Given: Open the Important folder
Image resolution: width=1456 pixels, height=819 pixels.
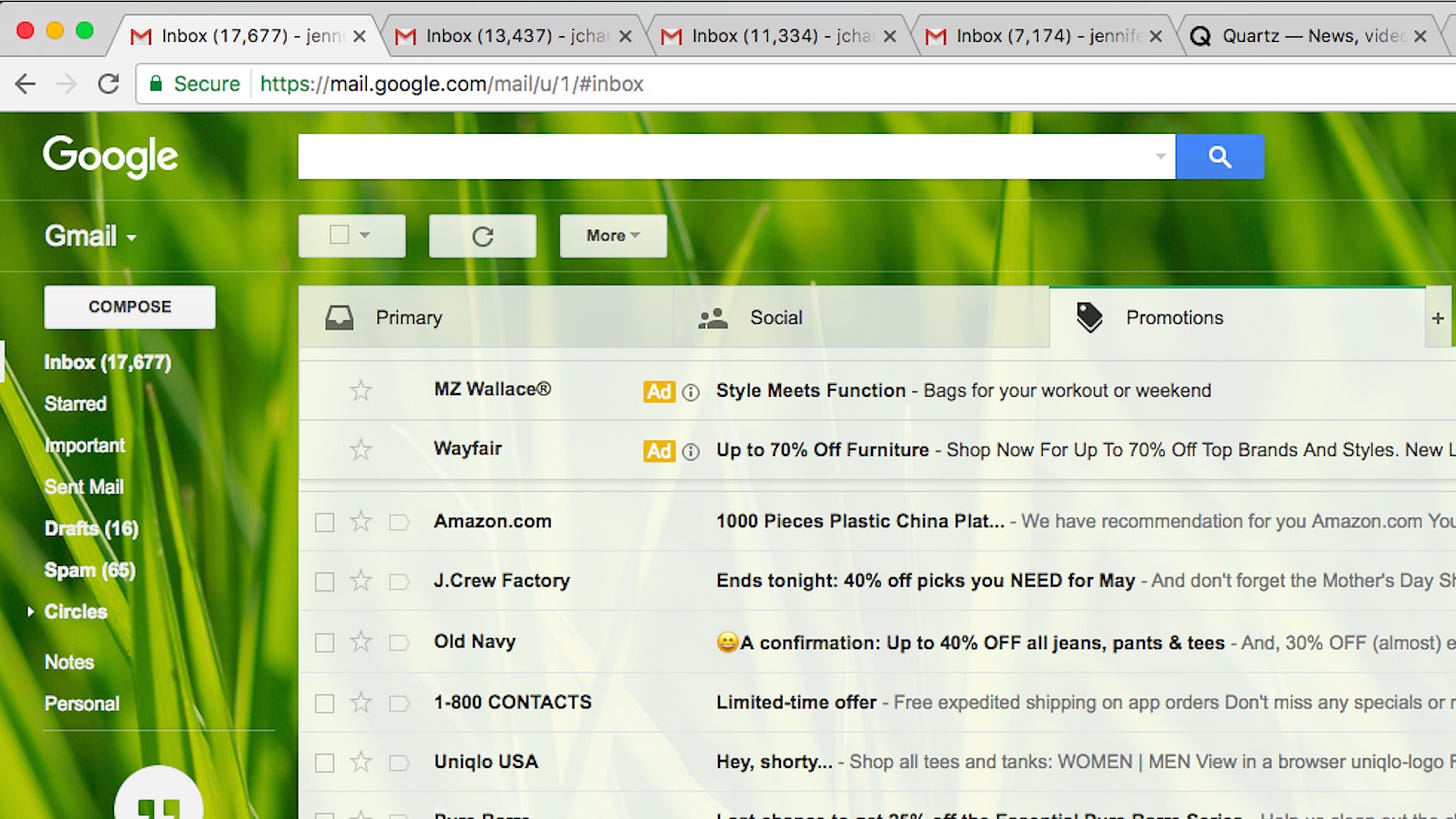Looking at the screenshot, I should coord(85,446).
